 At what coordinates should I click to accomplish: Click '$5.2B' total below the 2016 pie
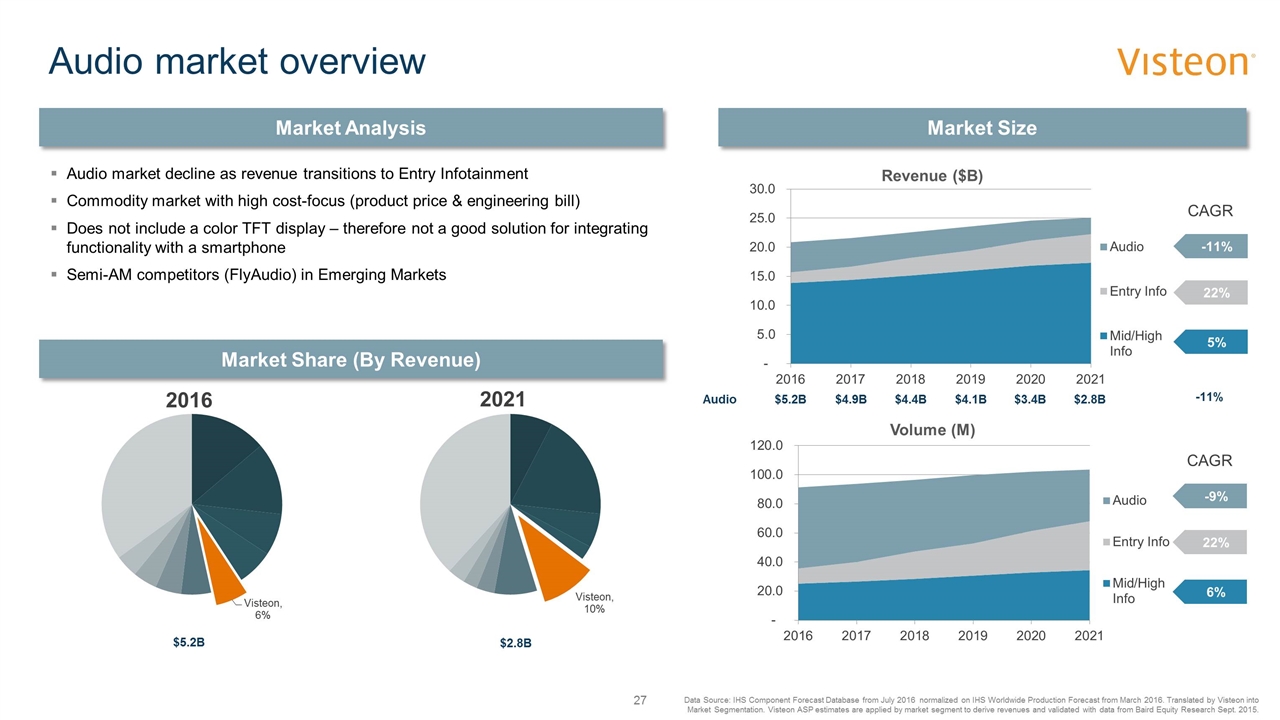(188, 641)
